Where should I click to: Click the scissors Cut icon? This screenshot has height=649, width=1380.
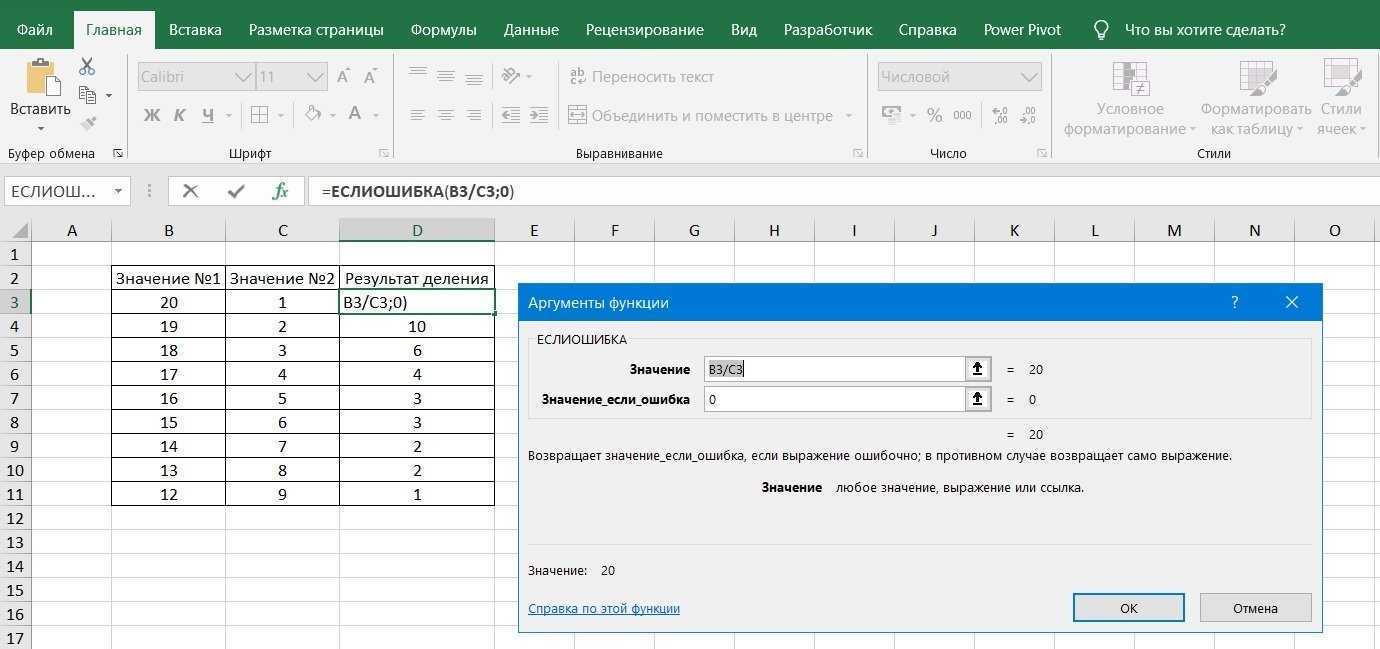[x=86, y=66]
